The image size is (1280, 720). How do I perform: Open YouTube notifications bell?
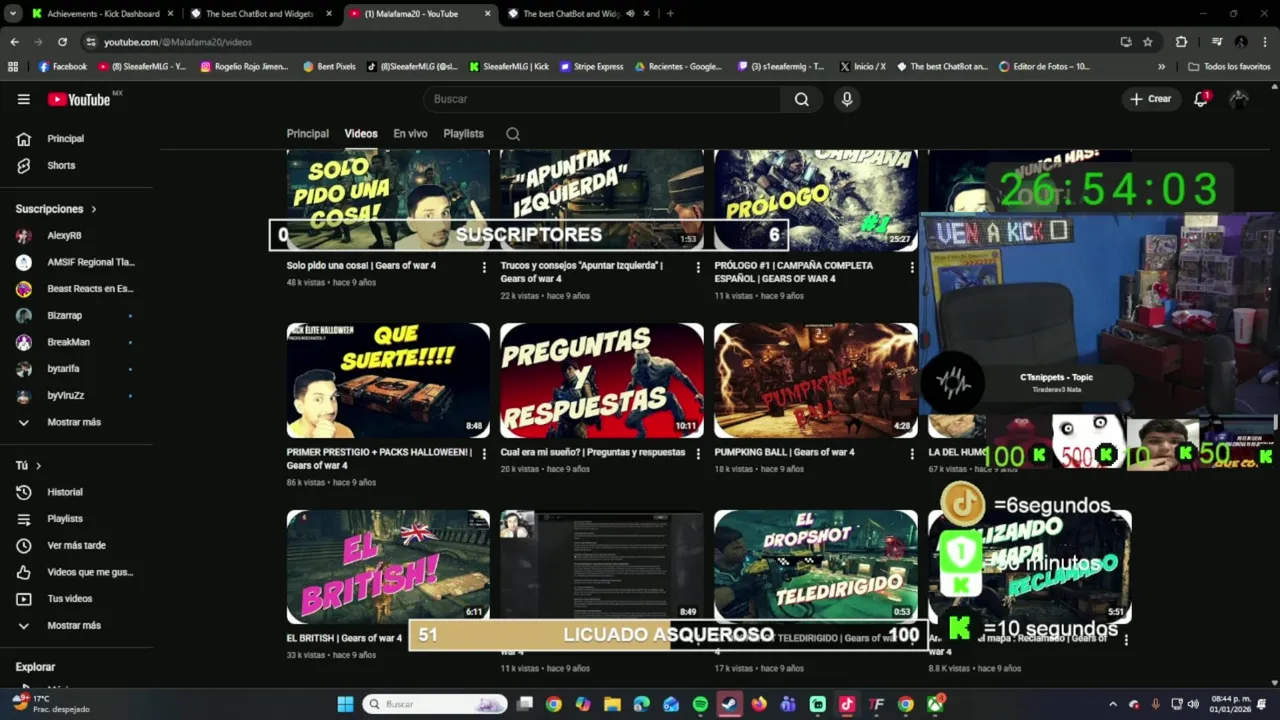click(1201, 99)
